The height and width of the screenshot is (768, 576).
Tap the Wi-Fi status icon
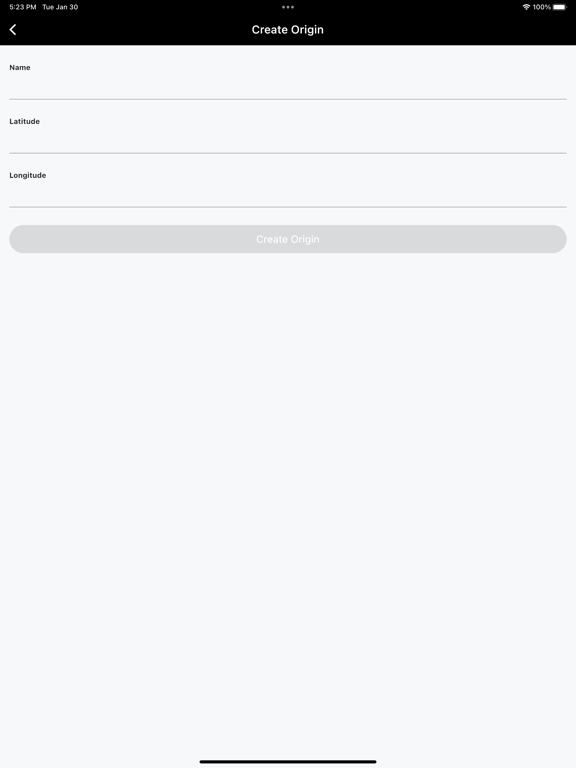click(x=526, y=7)
